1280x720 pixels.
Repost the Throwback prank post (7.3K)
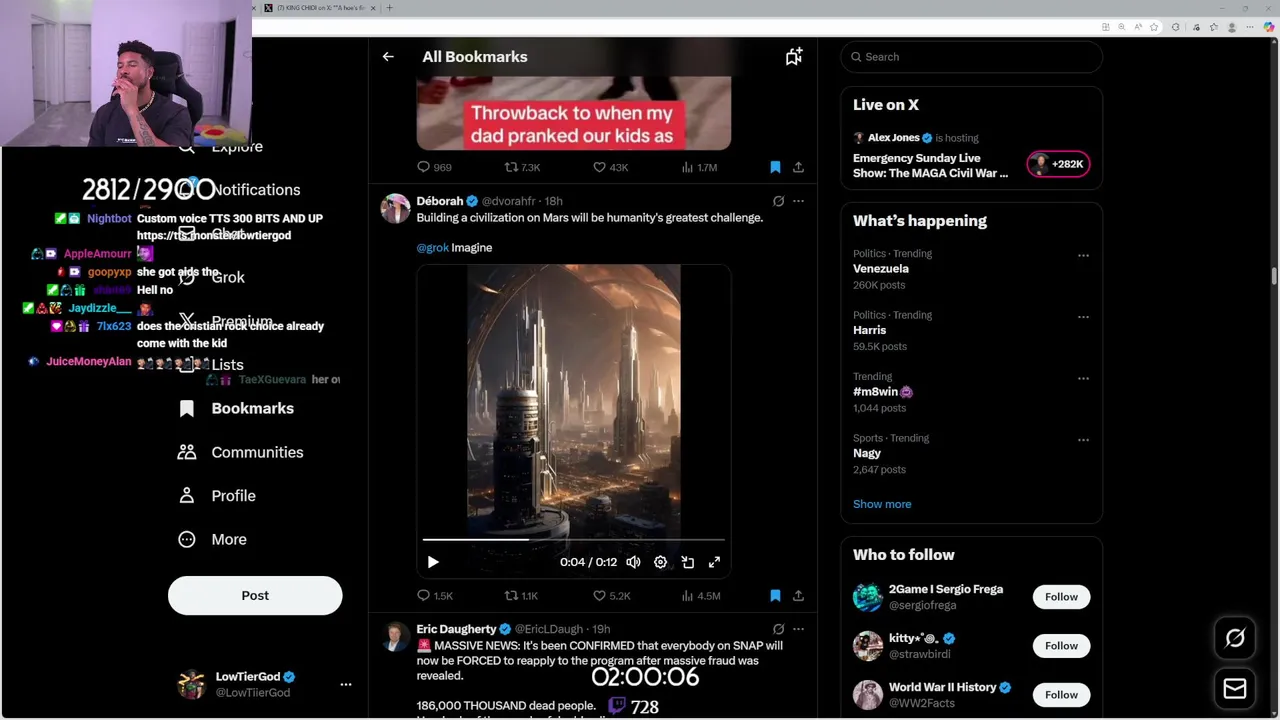(522, 167)
